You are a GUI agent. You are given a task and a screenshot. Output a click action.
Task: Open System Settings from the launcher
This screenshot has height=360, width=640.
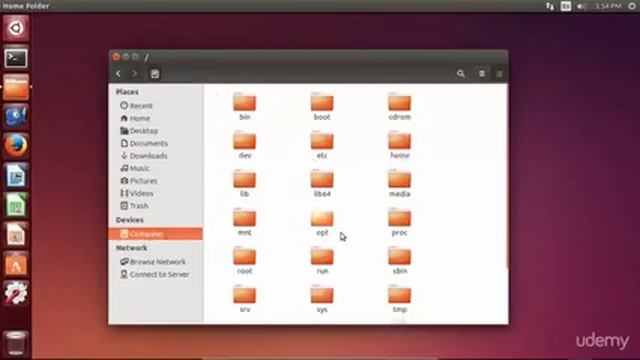click(16, 293)
